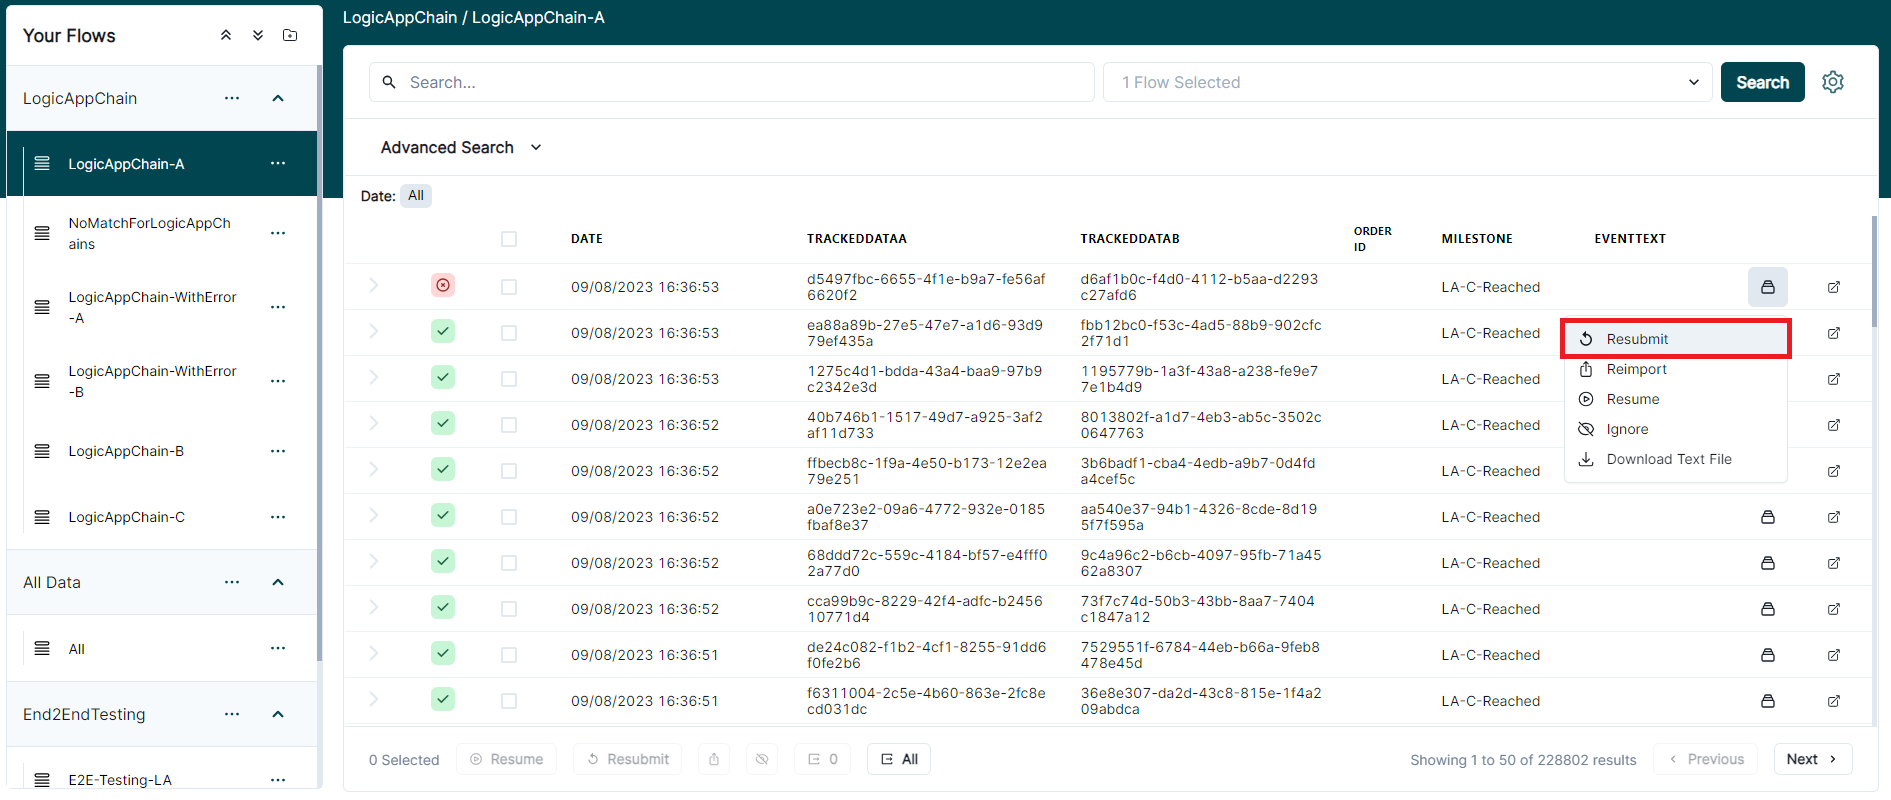1891x800 pixels.
Task: Open the three-dot menu for LogicAppChain-B
Action: 278,451
